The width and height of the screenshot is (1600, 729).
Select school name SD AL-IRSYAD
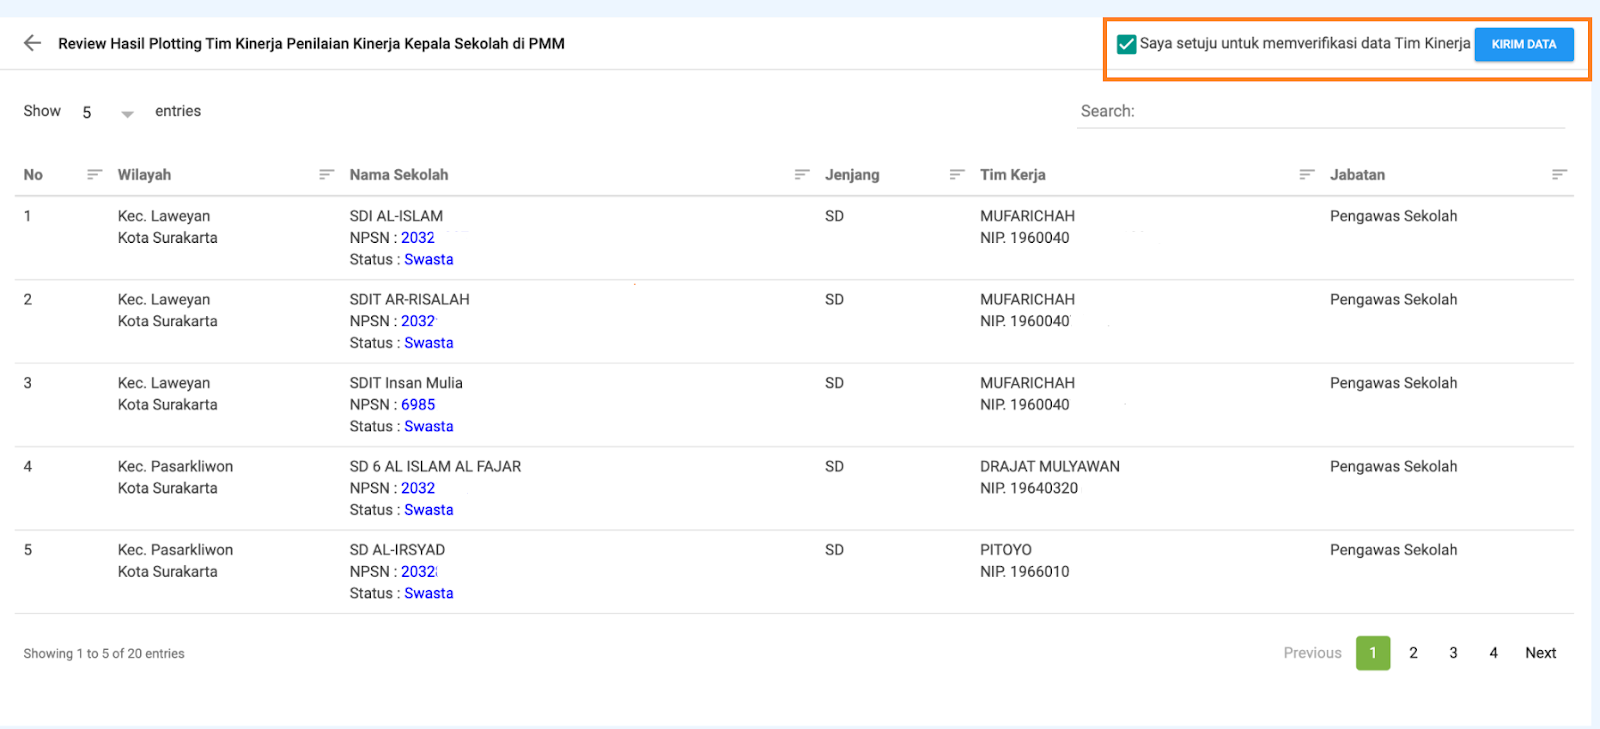(397, 550)
